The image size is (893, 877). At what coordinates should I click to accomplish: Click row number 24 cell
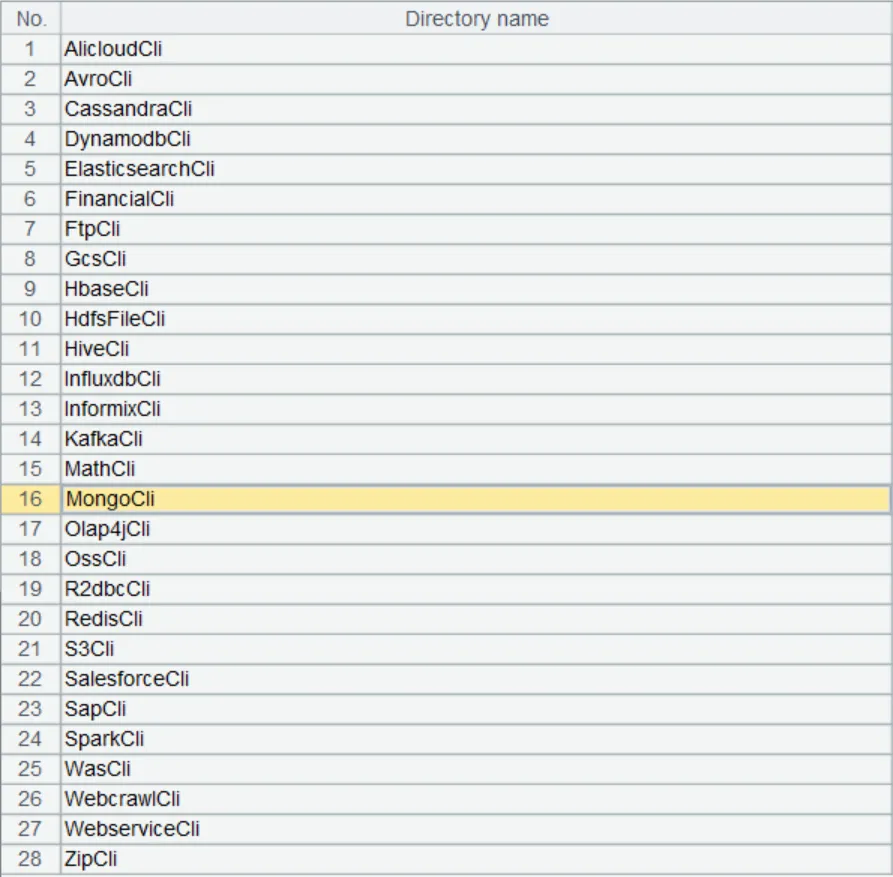(31, 739)
